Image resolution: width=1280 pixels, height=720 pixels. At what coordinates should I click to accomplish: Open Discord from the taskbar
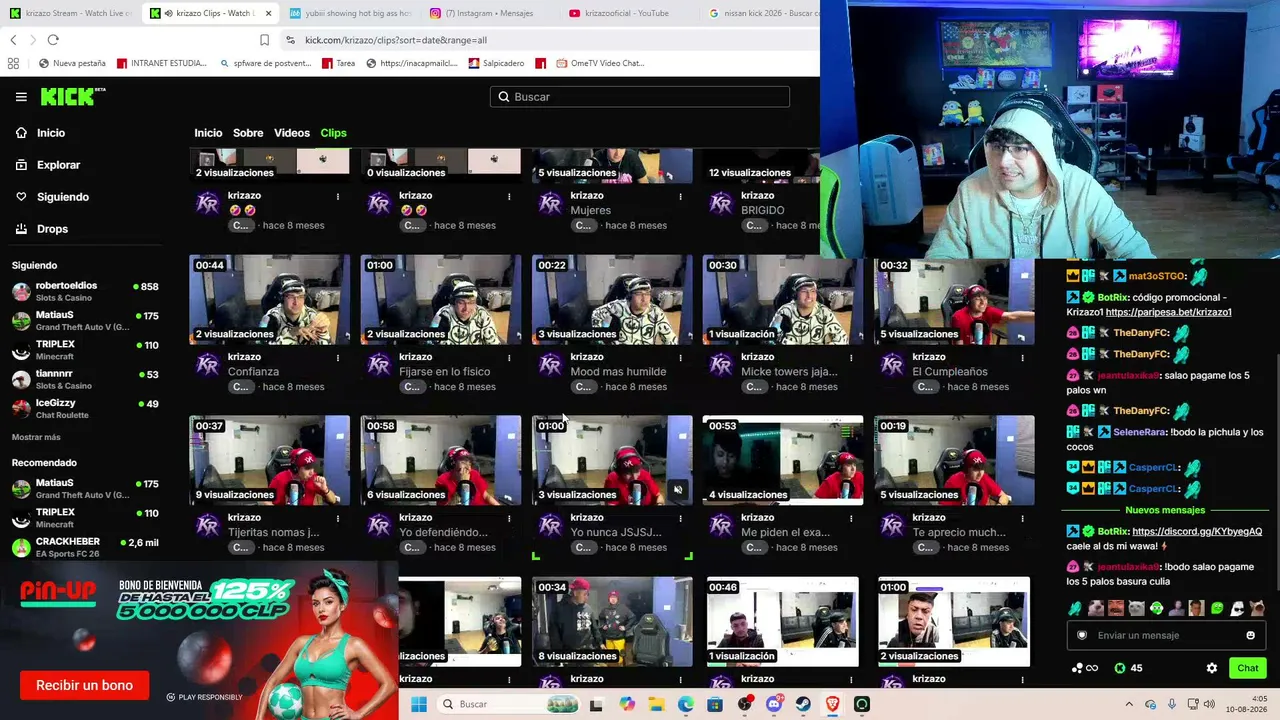point(774,704)
